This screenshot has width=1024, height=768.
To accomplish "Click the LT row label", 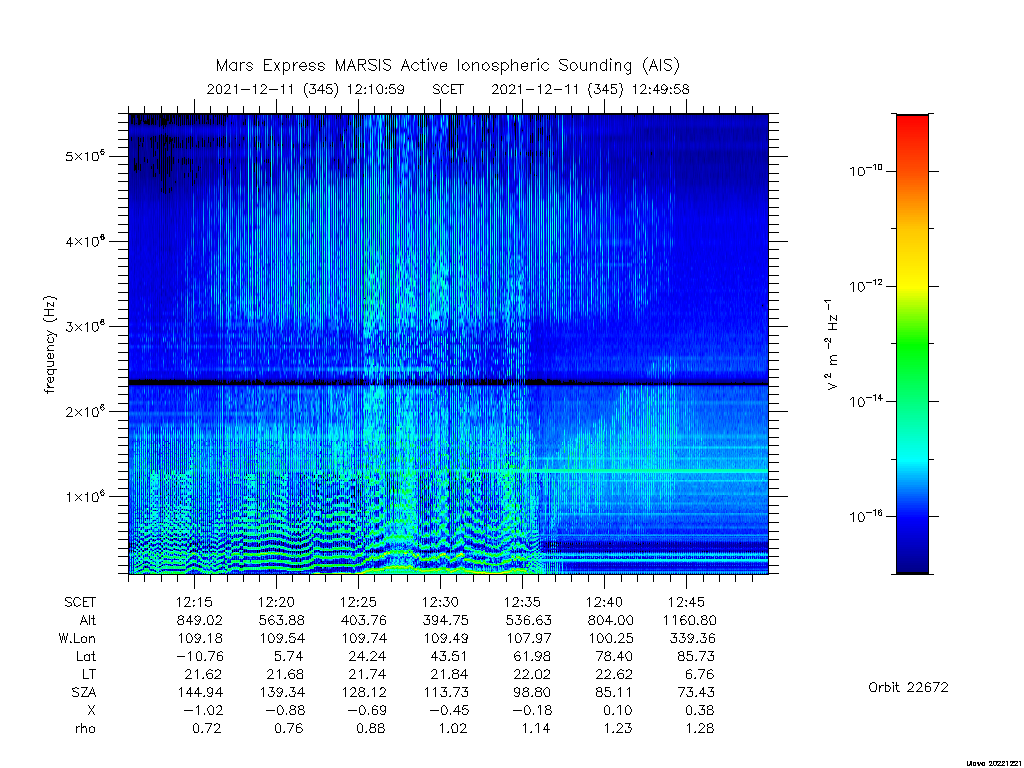I will point(89,674).
